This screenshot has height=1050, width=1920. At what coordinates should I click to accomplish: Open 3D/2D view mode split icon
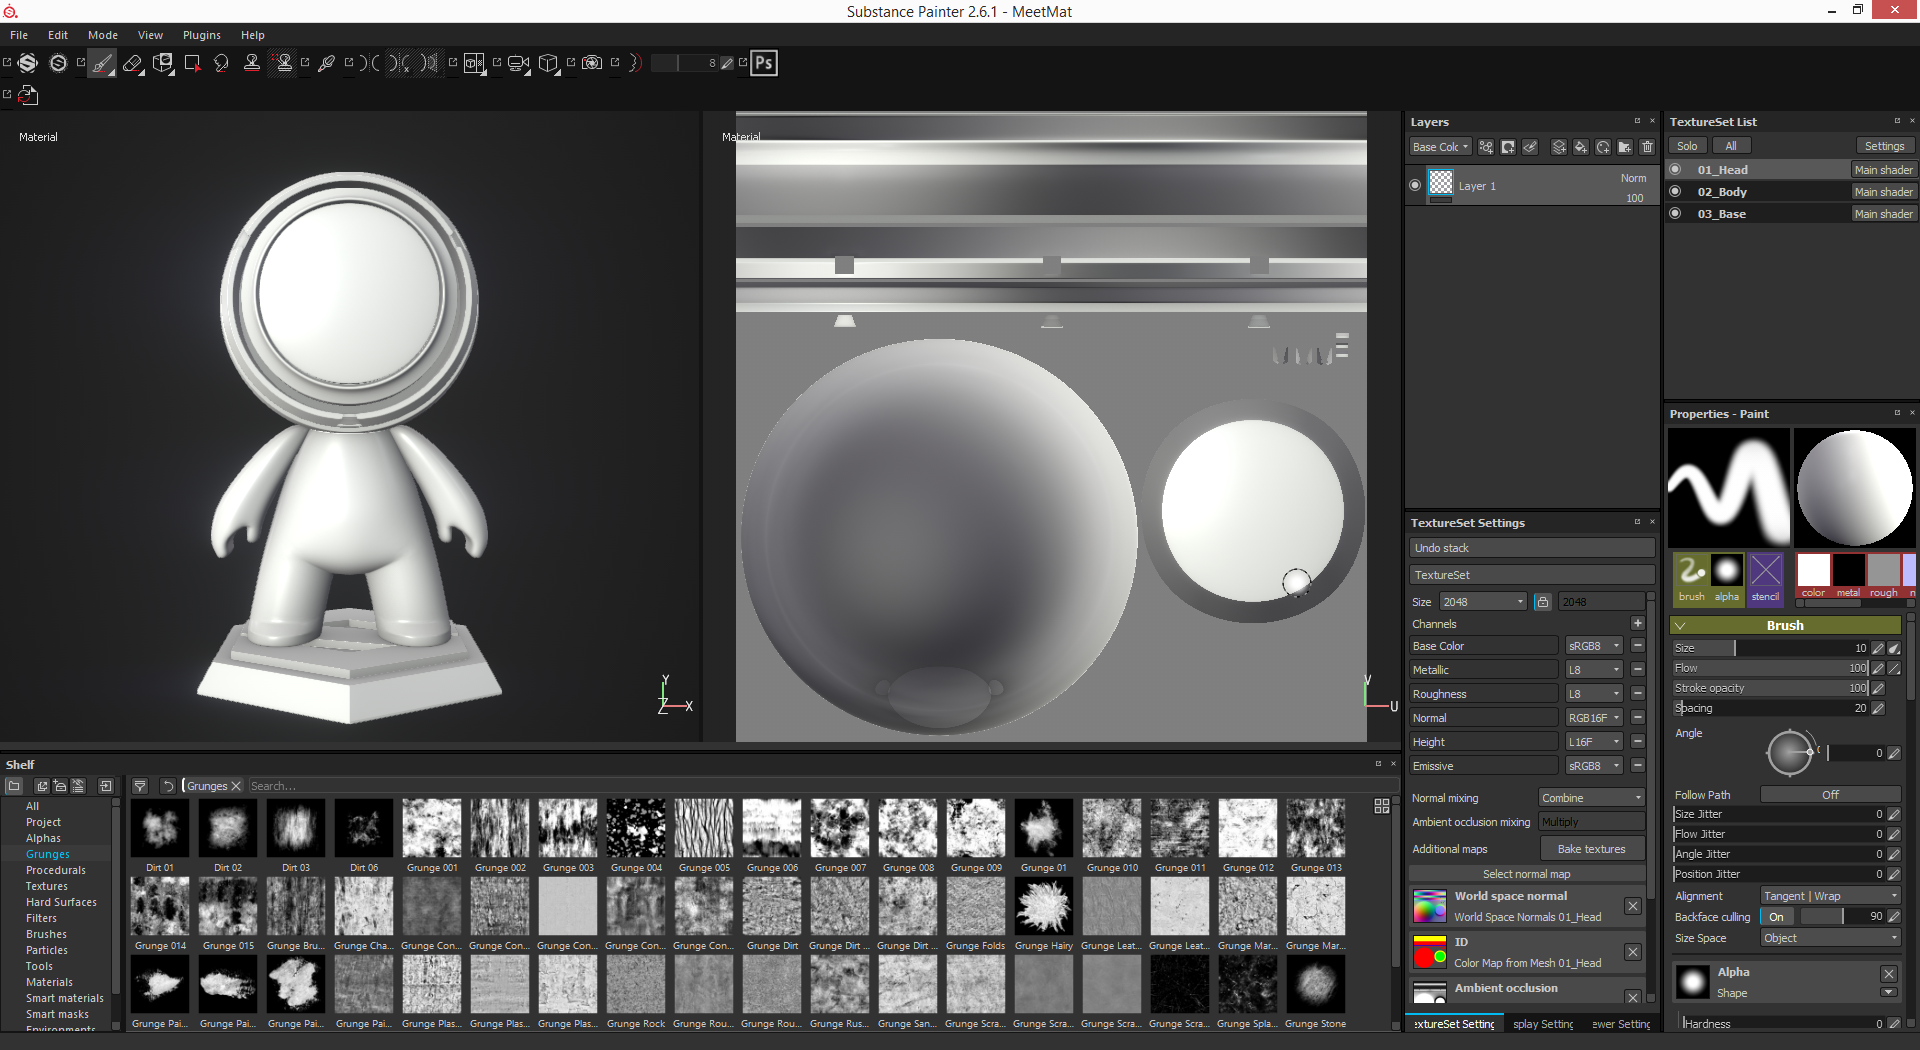click(x=474, y=63)
